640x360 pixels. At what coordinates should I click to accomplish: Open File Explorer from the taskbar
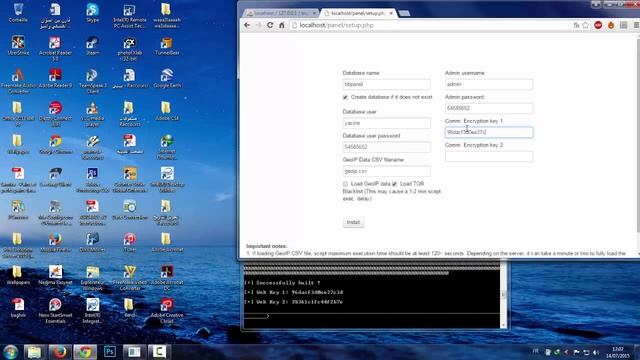tap(35, 352)
